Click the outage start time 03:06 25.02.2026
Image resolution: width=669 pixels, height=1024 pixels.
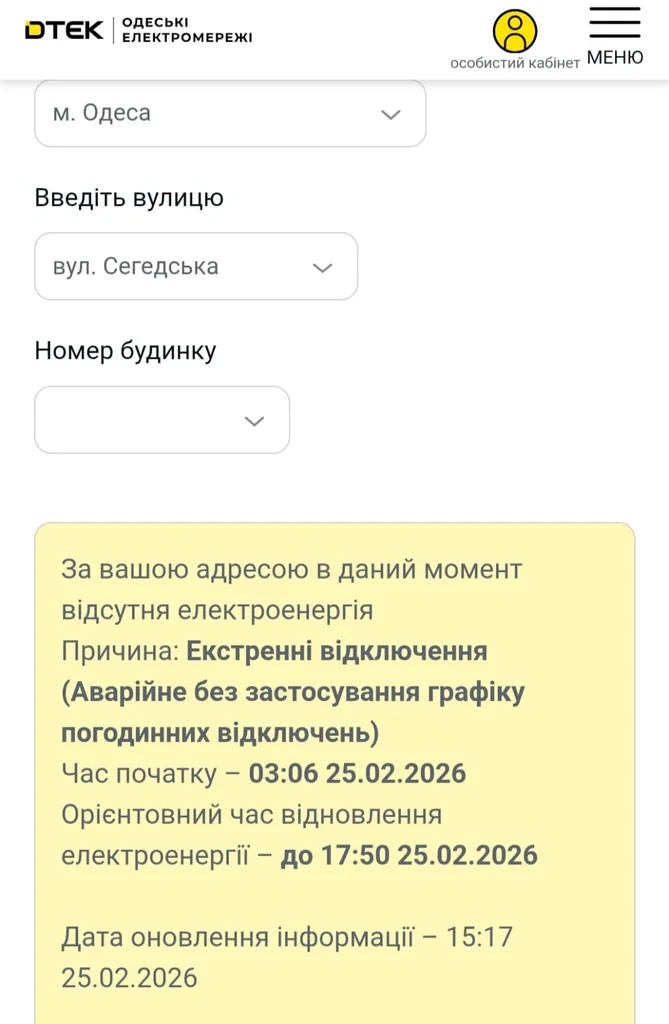pos(357,774)
